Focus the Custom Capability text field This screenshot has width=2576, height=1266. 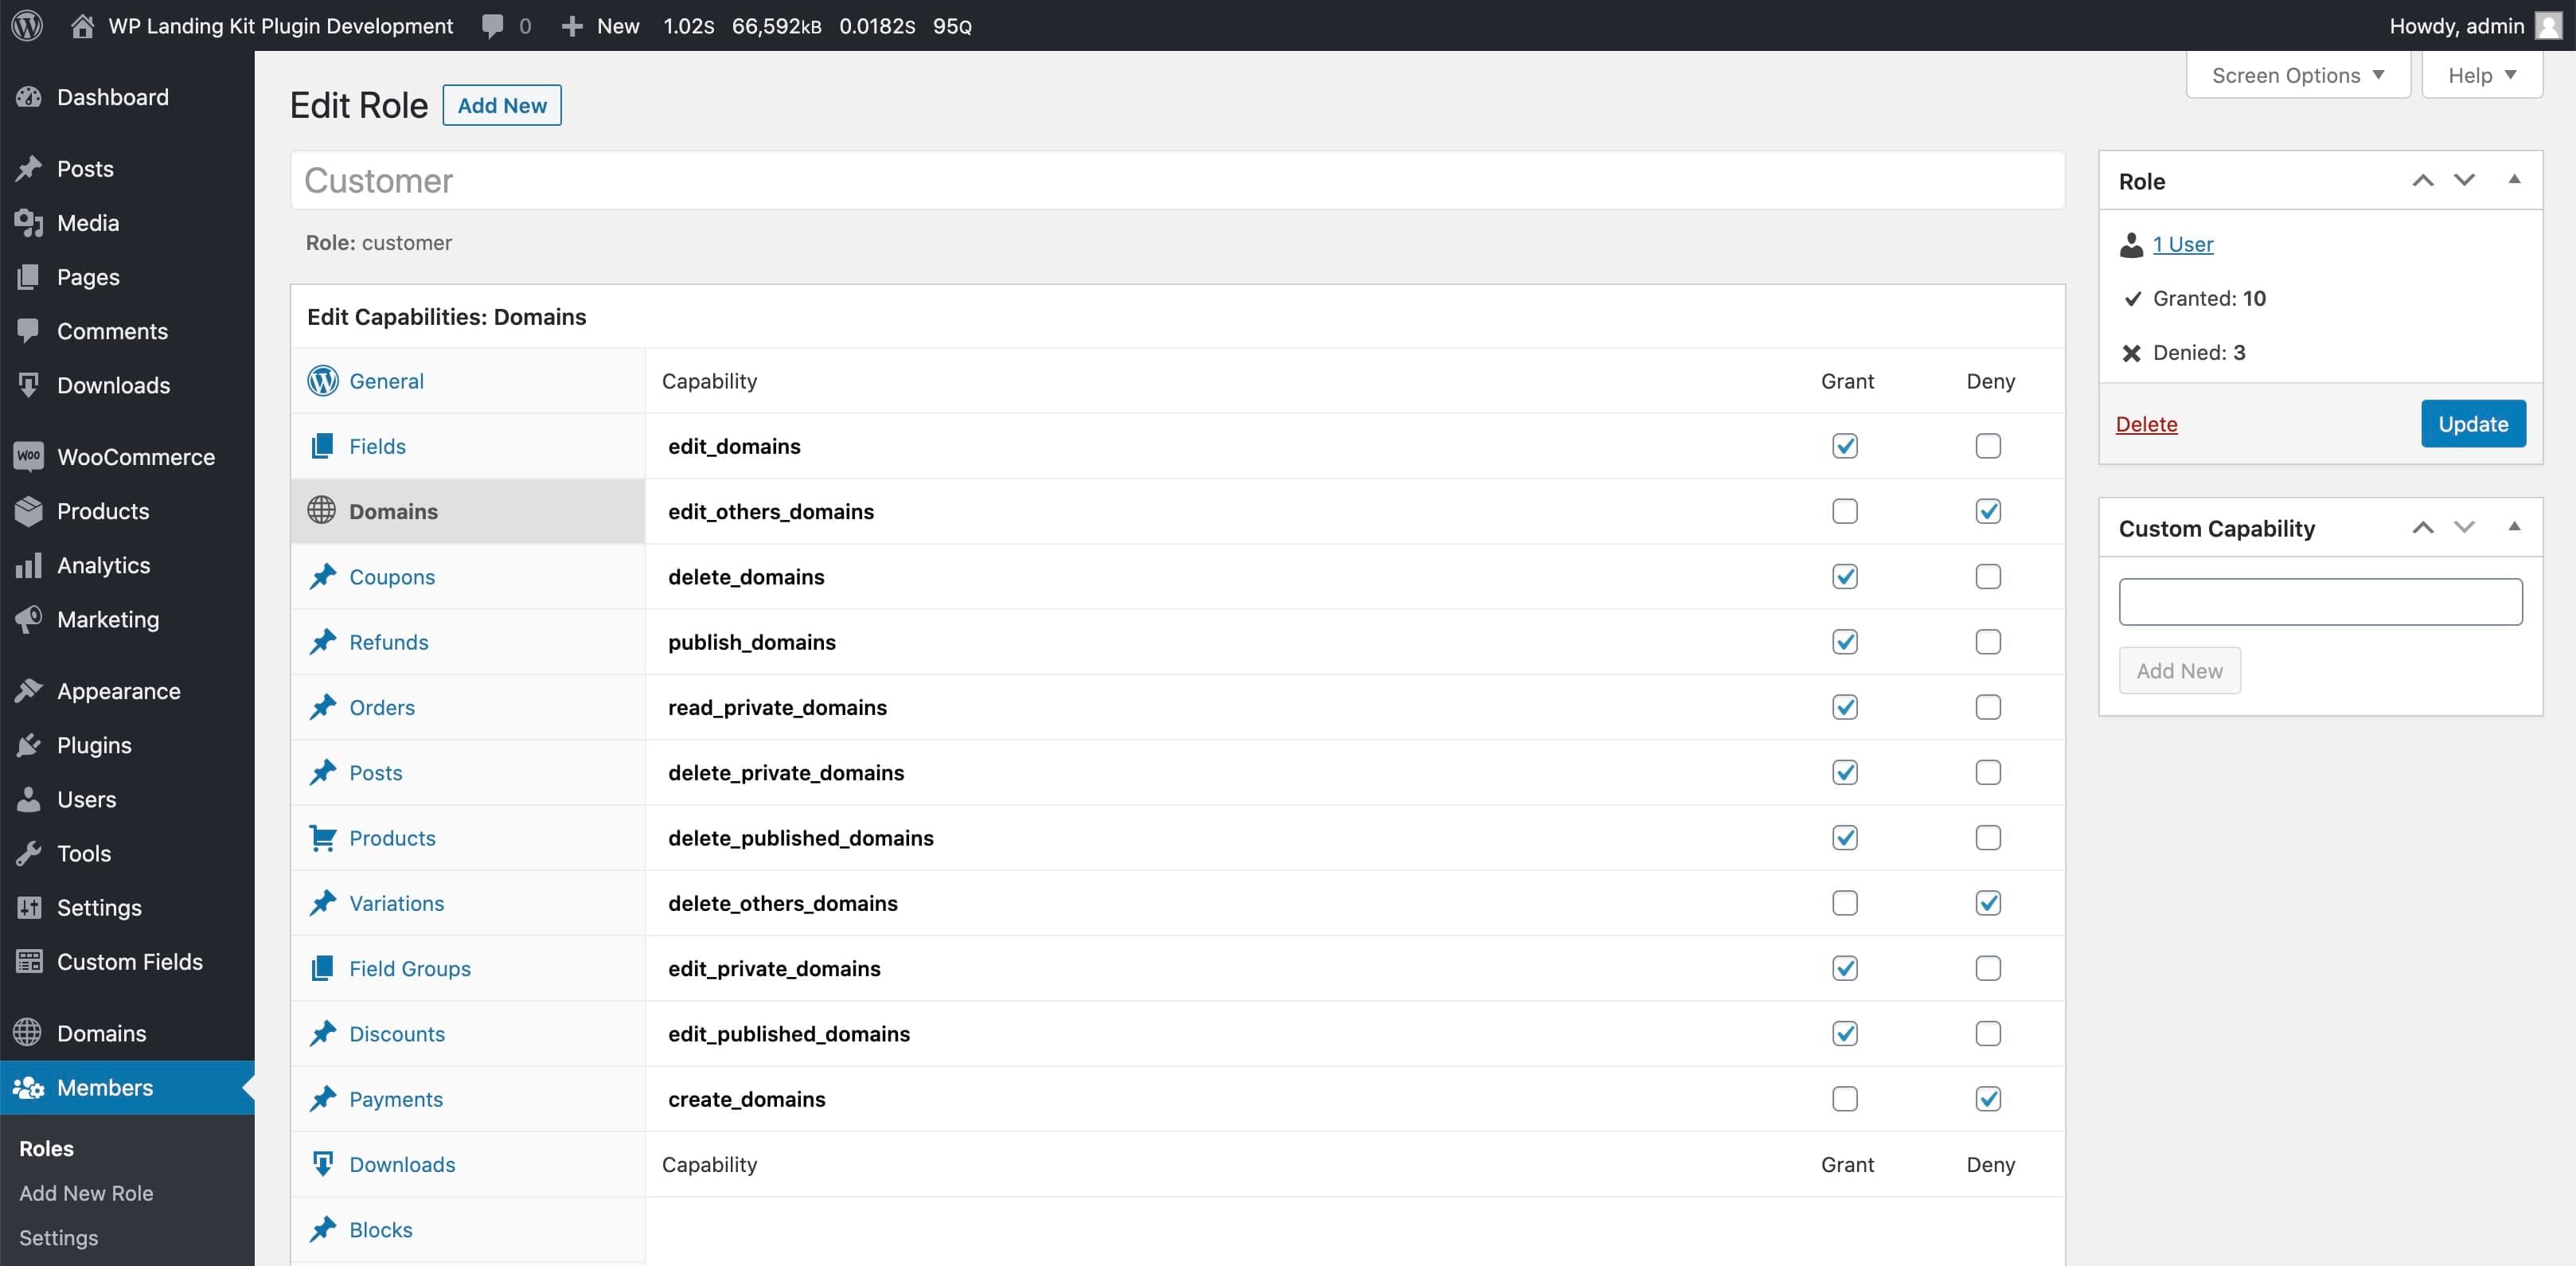pyautogui.click(x=2319, y=602)
